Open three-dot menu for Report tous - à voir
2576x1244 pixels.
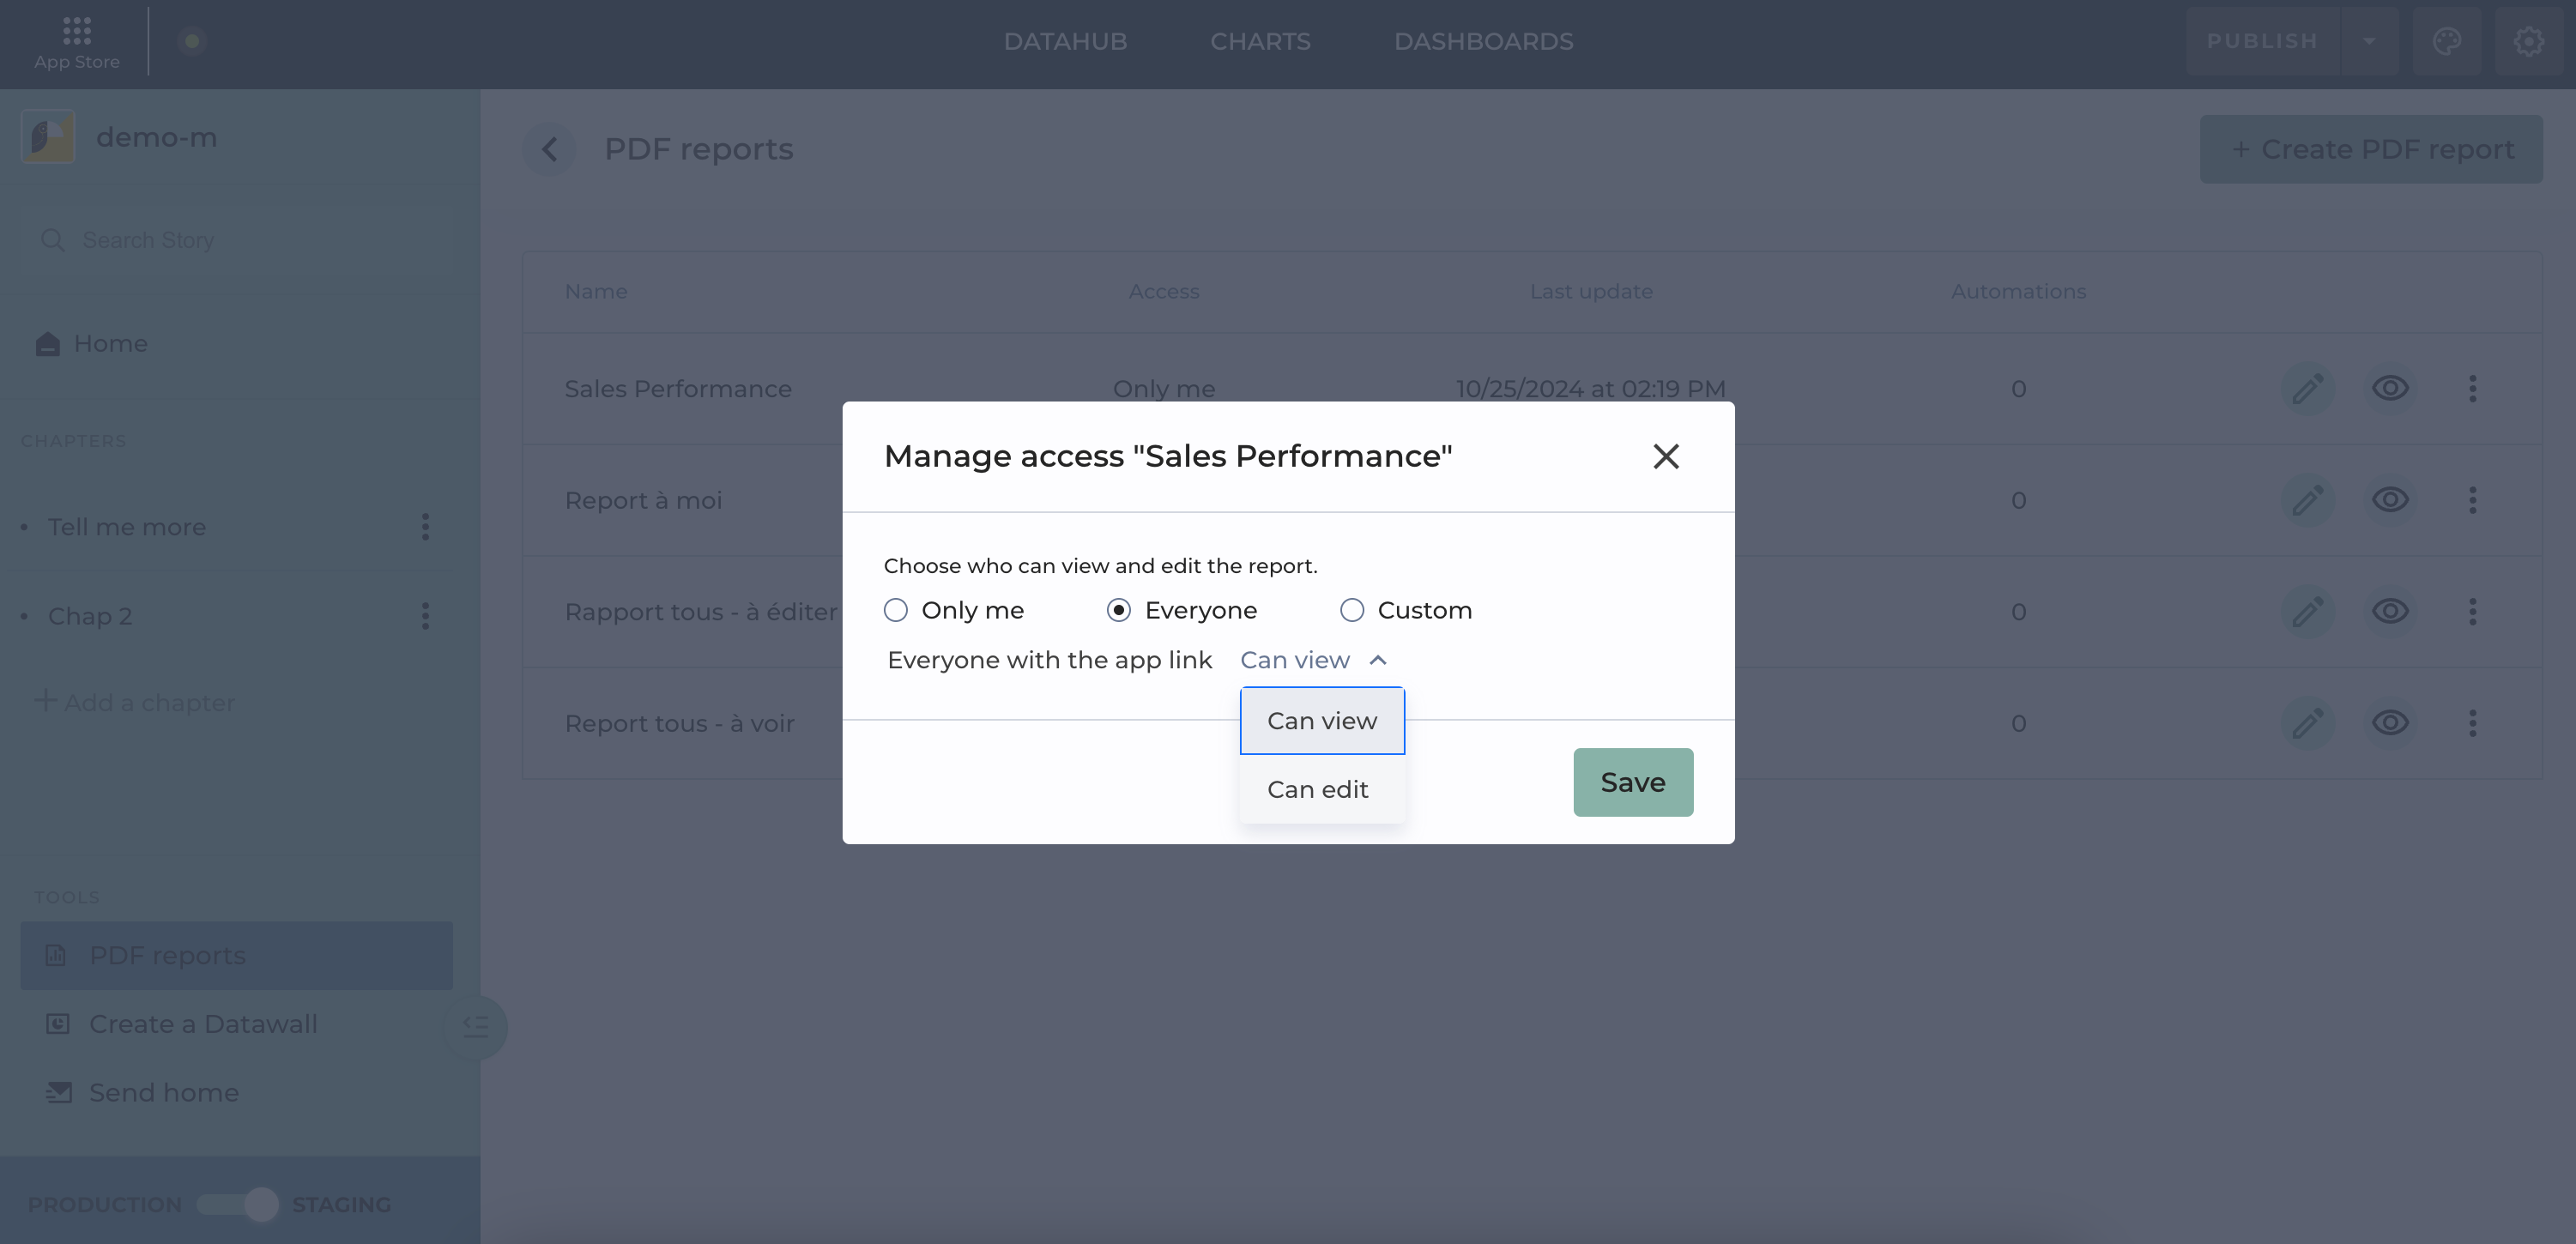(x=2472, y=723)
